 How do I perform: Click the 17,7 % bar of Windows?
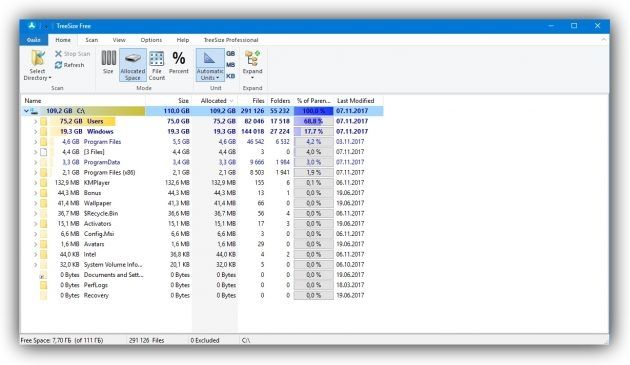click(x=313, y=131)
